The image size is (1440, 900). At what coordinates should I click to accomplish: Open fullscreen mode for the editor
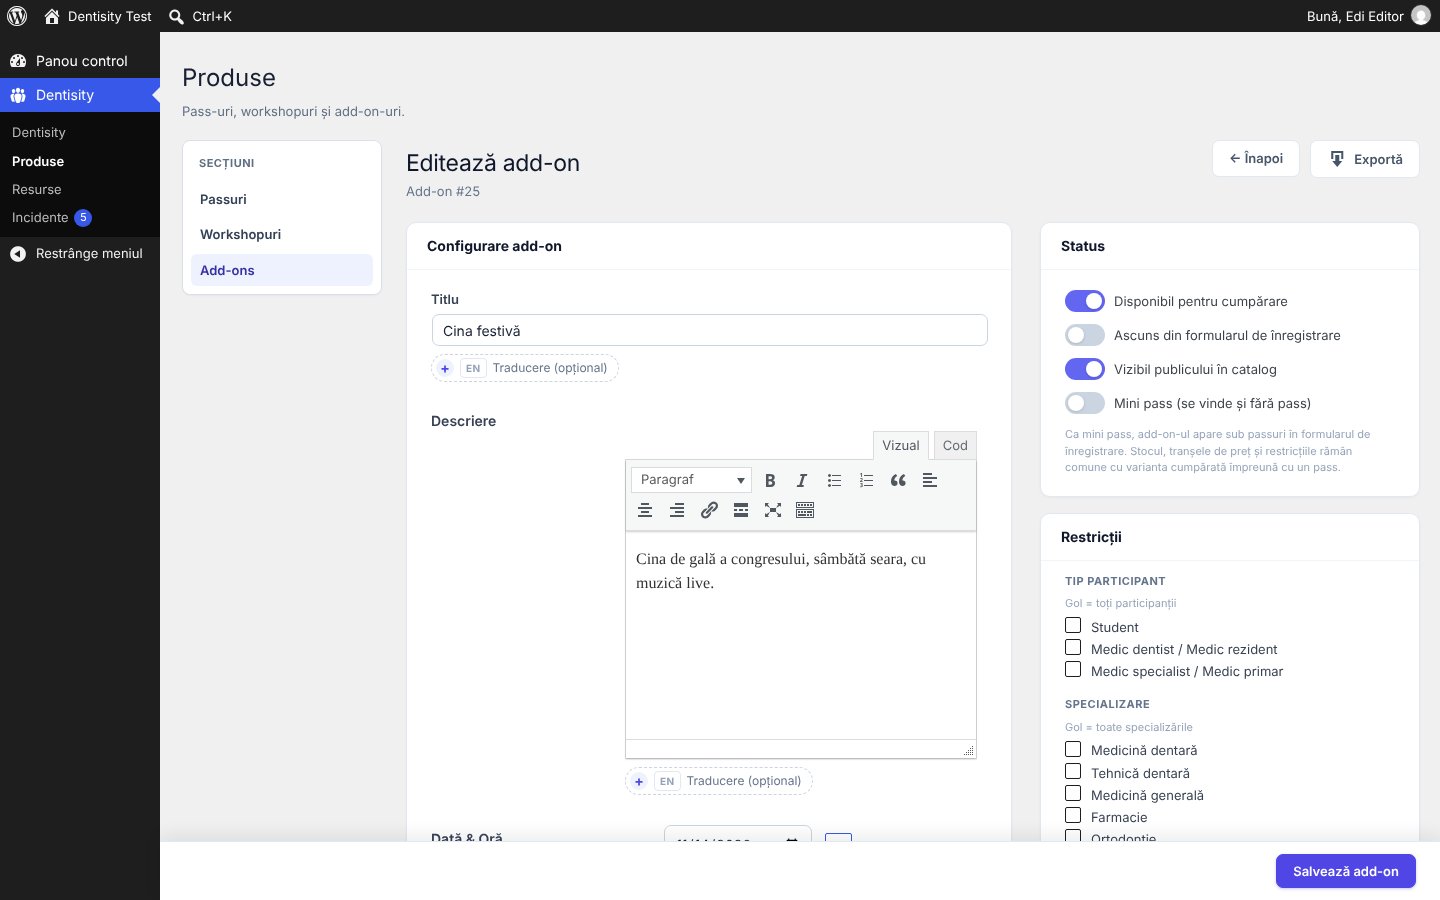pos(773,510)
